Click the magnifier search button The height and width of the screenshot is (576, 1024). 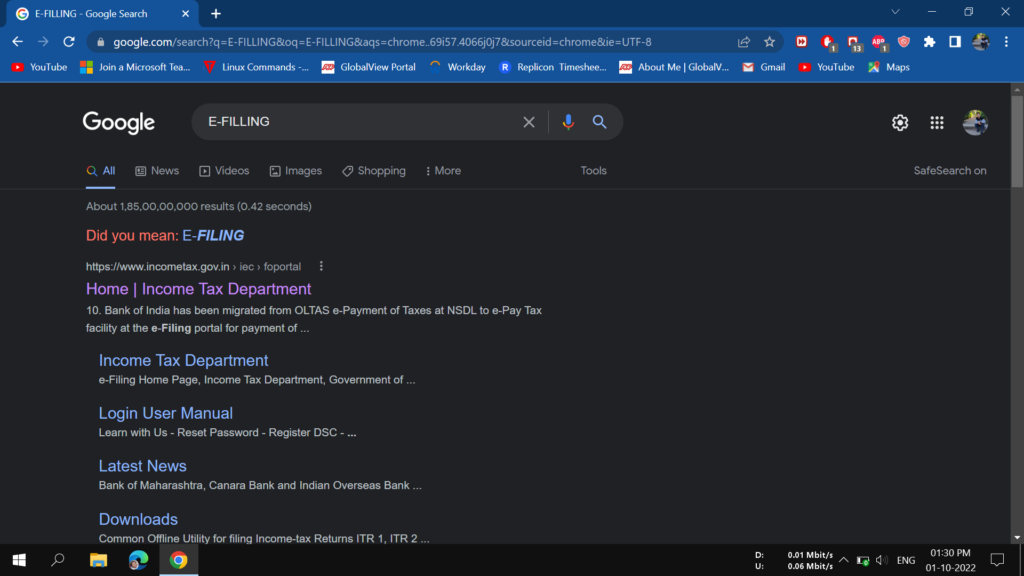click(x=600, y=122)
